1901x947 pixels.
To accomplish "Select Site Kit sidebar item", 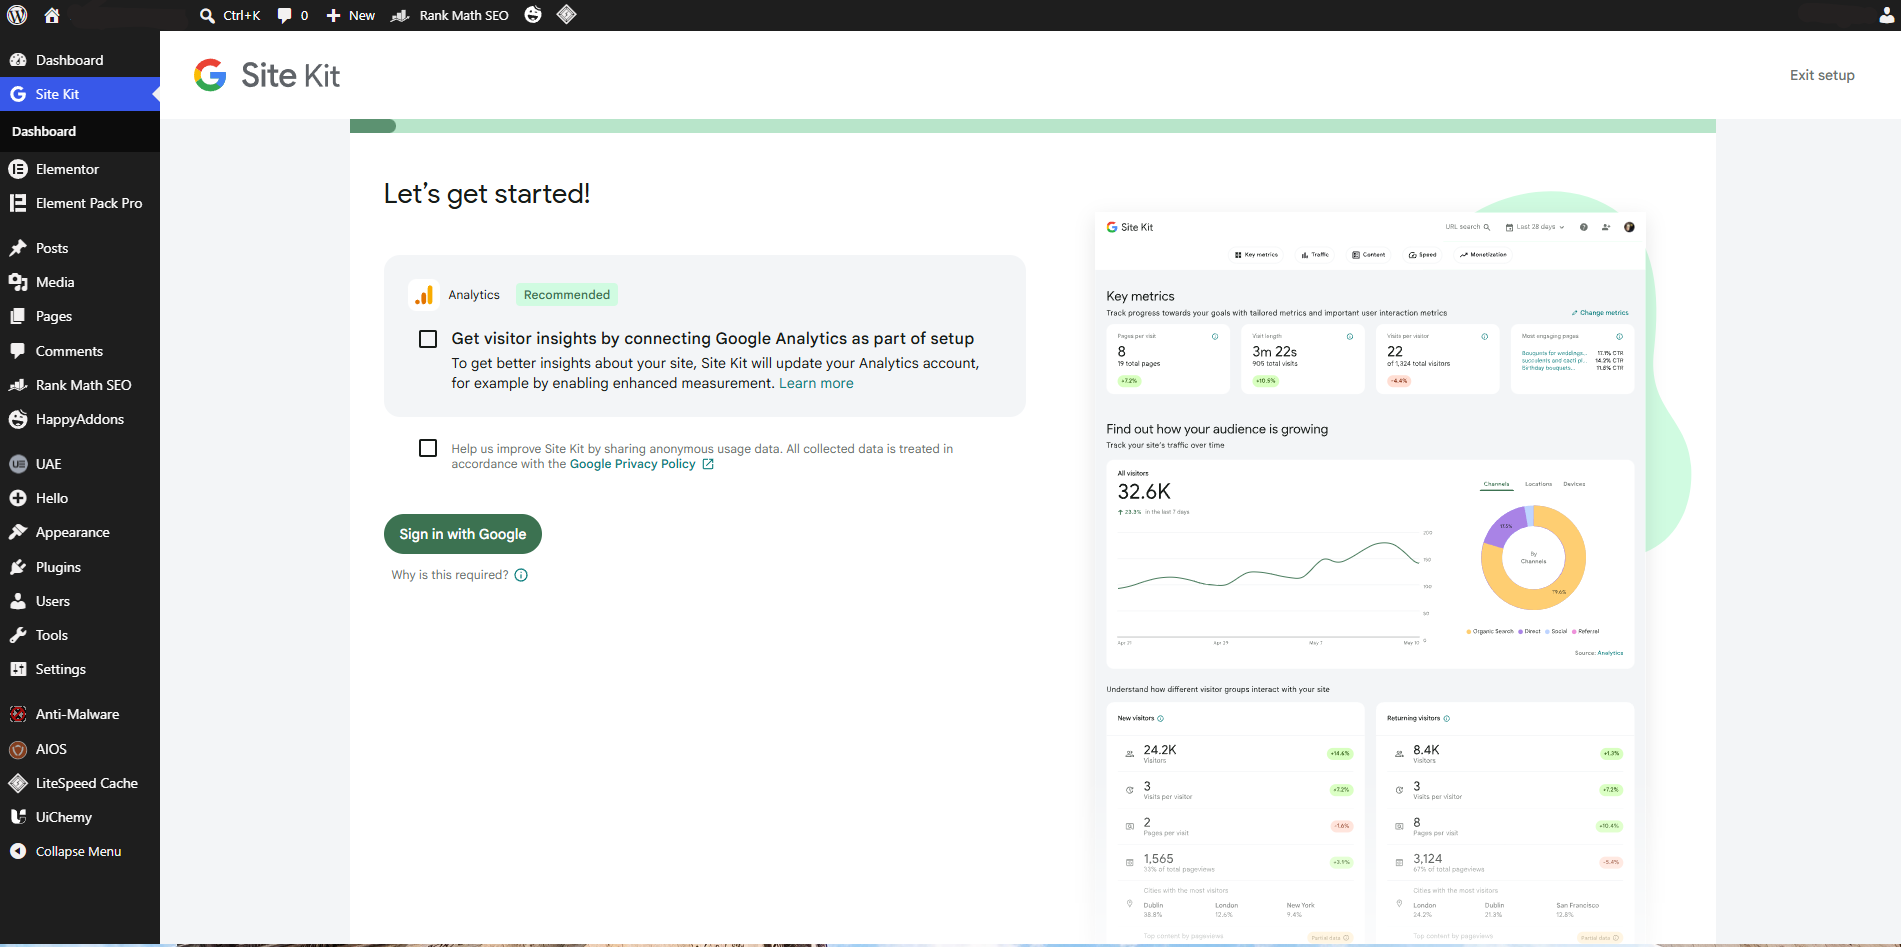I will pyautogui.click(x=80, y=94).
